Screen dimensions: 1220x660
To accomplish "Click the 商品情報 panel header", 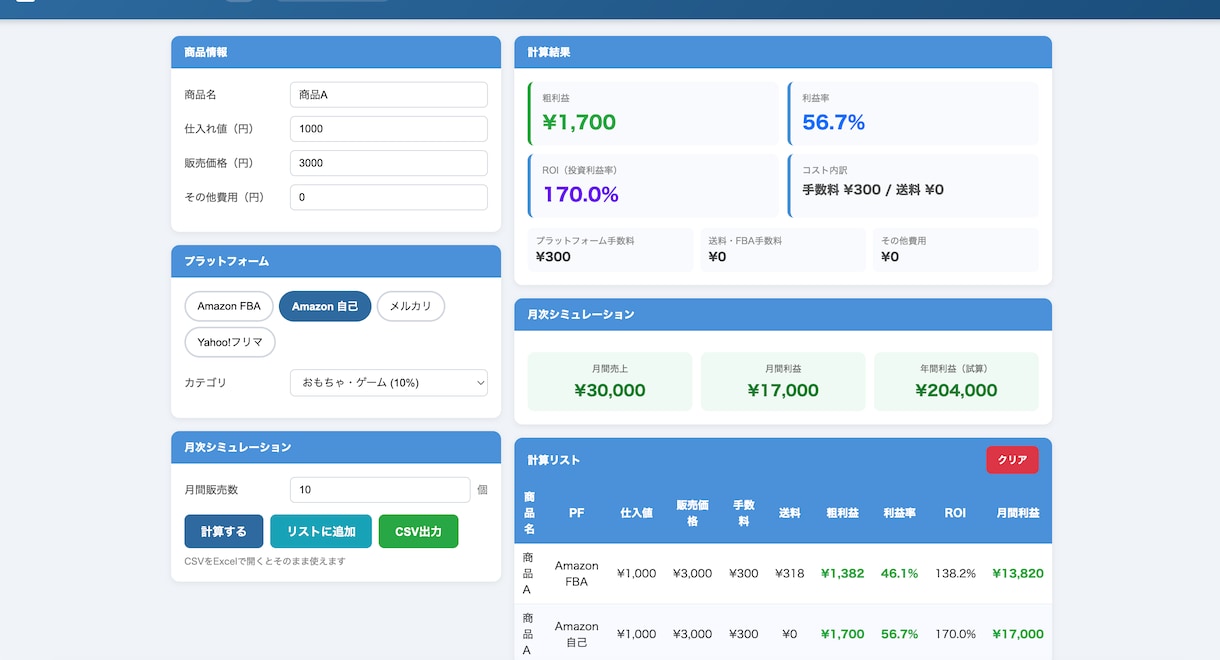I will click(336, 52).
